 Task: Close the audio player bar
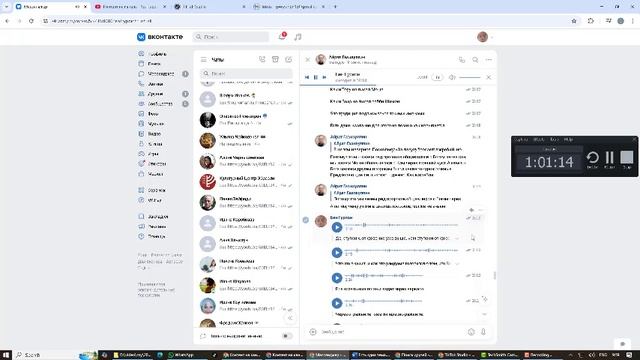[489, 77]
